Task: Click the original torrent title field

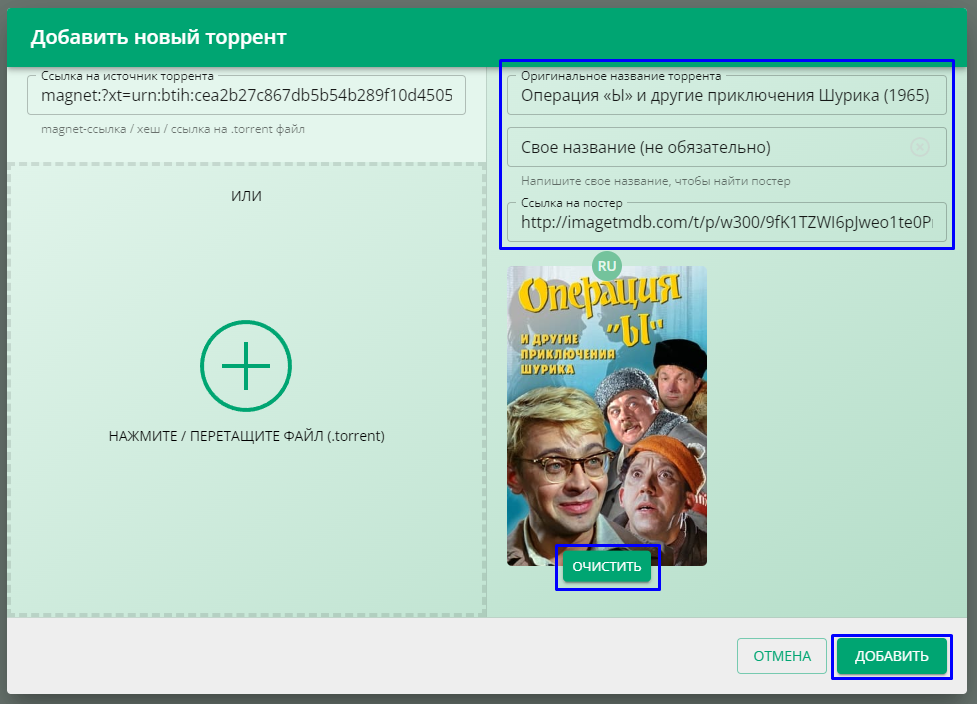Action: tap(726, 97)
